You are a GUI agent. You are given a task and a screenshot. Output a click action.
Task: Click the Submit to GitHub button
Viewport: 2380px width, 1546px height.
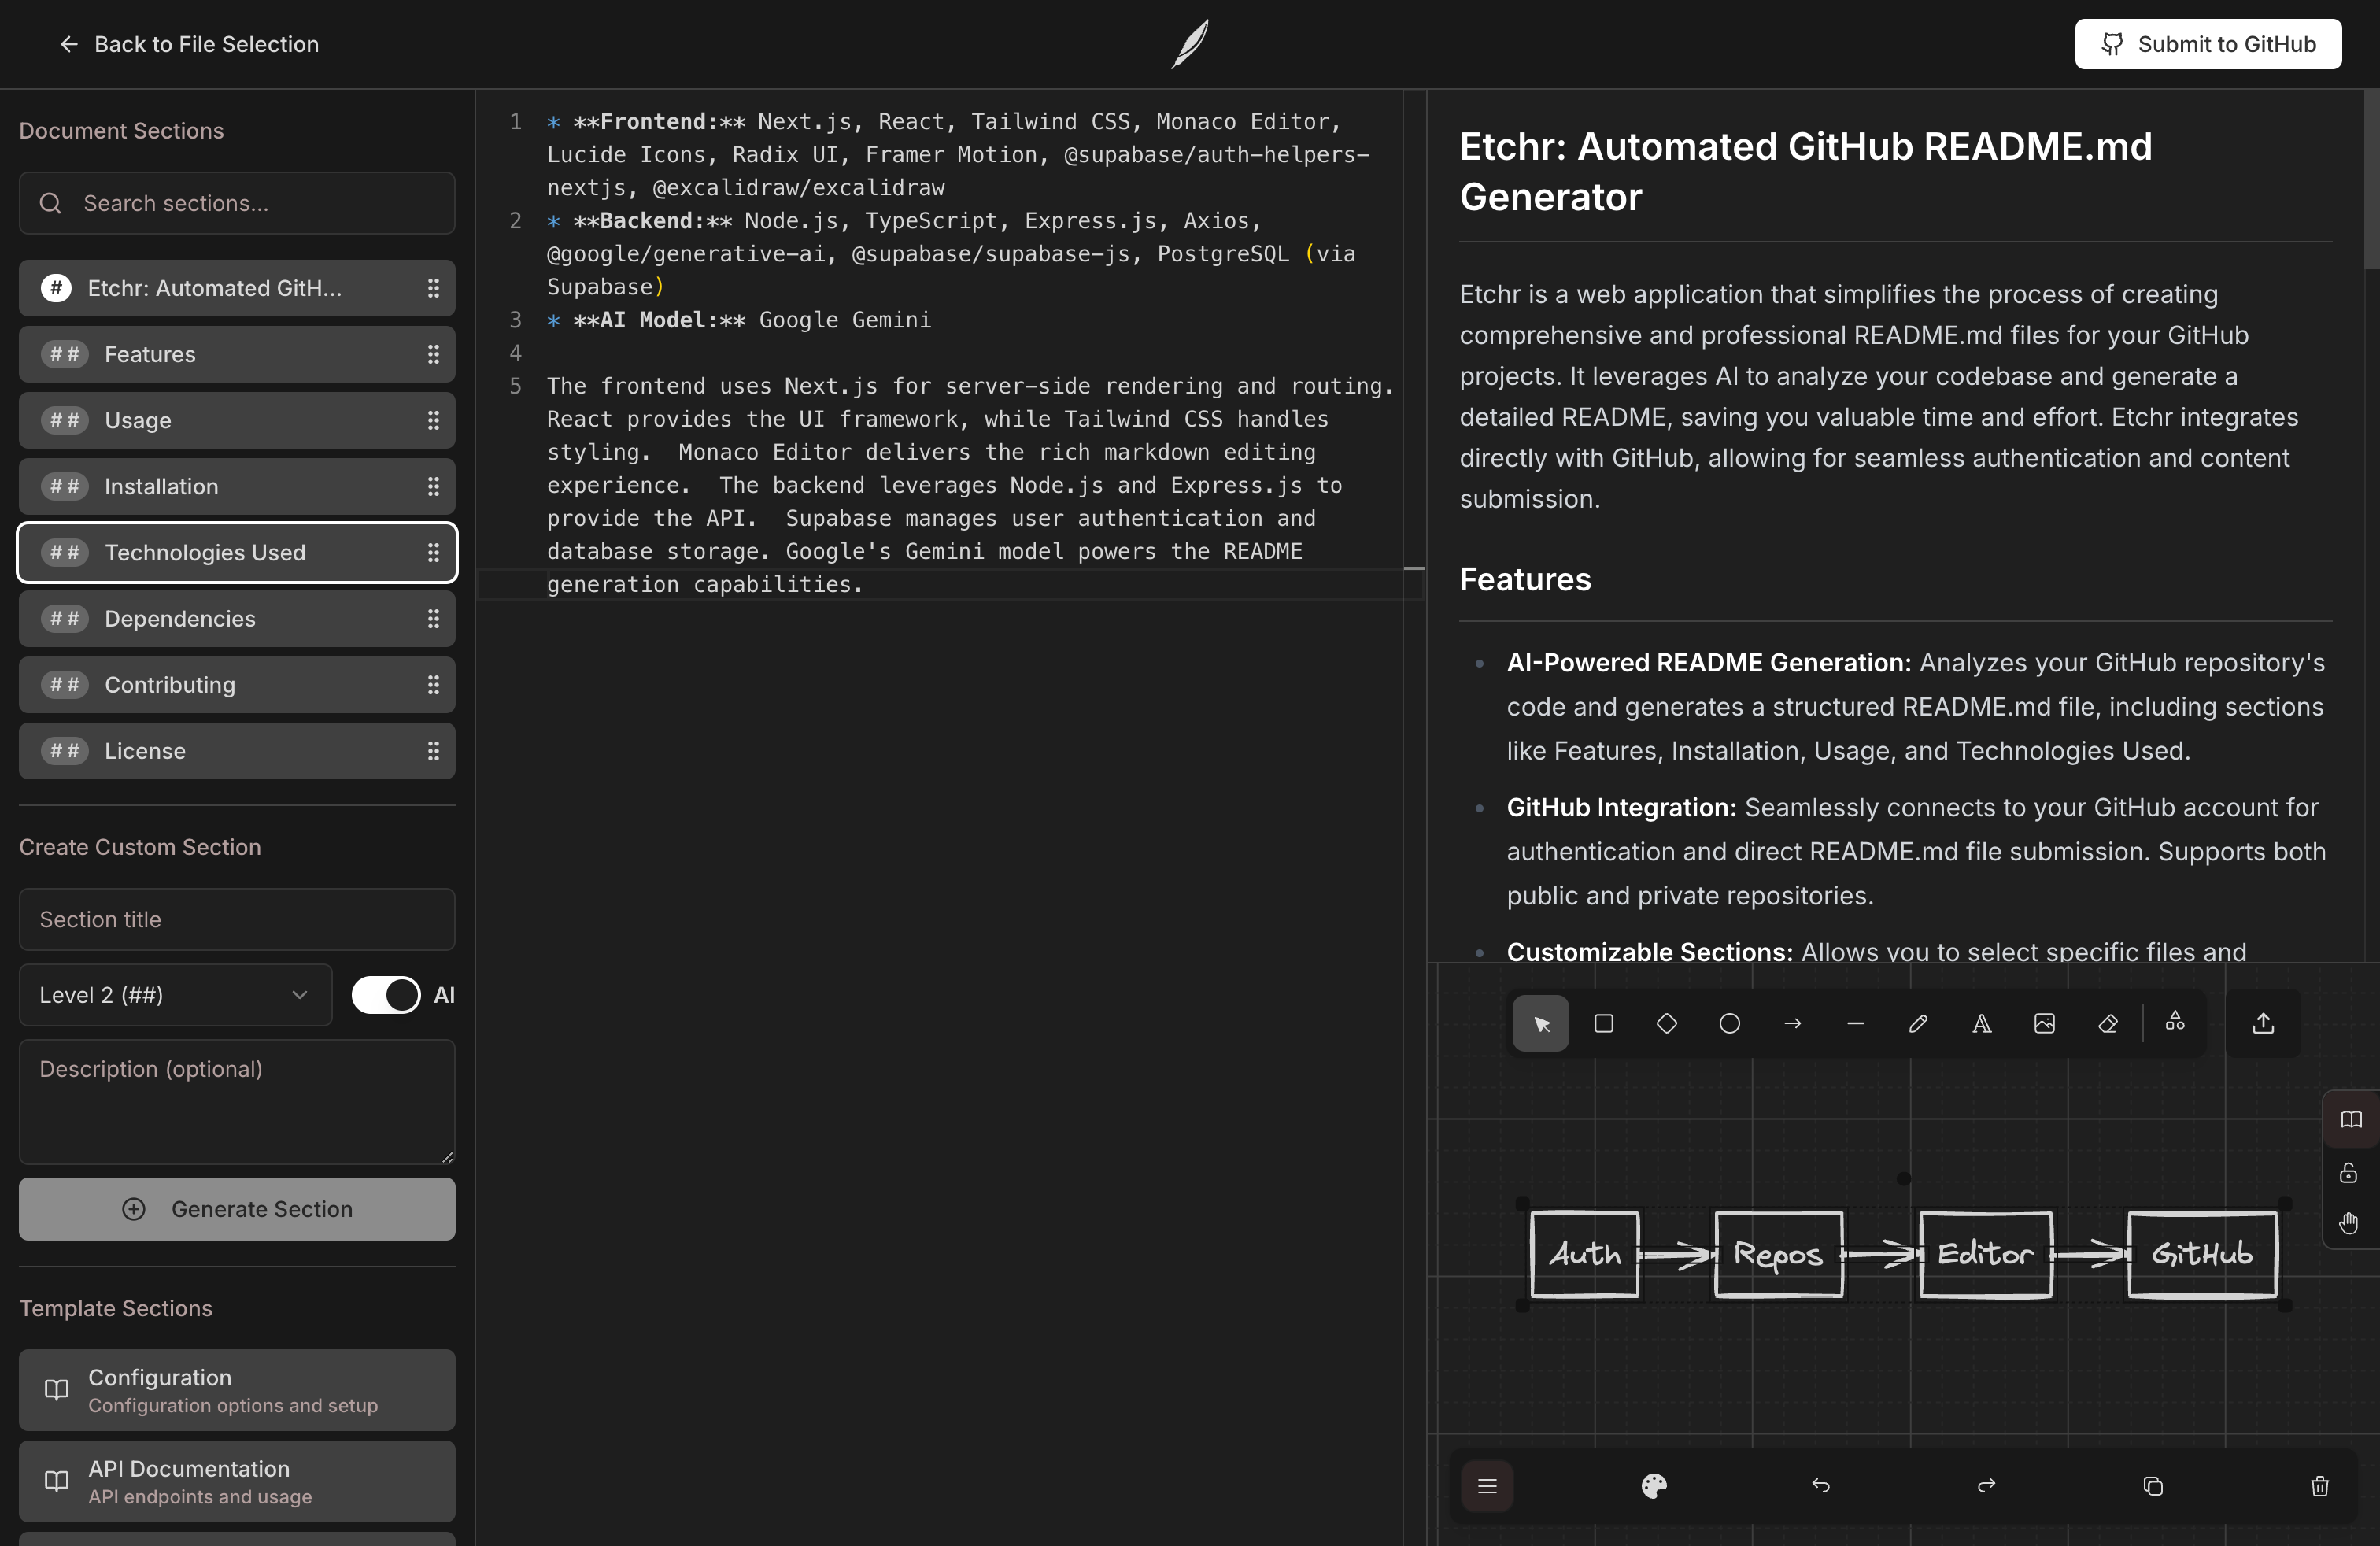tap(2208, 44)
